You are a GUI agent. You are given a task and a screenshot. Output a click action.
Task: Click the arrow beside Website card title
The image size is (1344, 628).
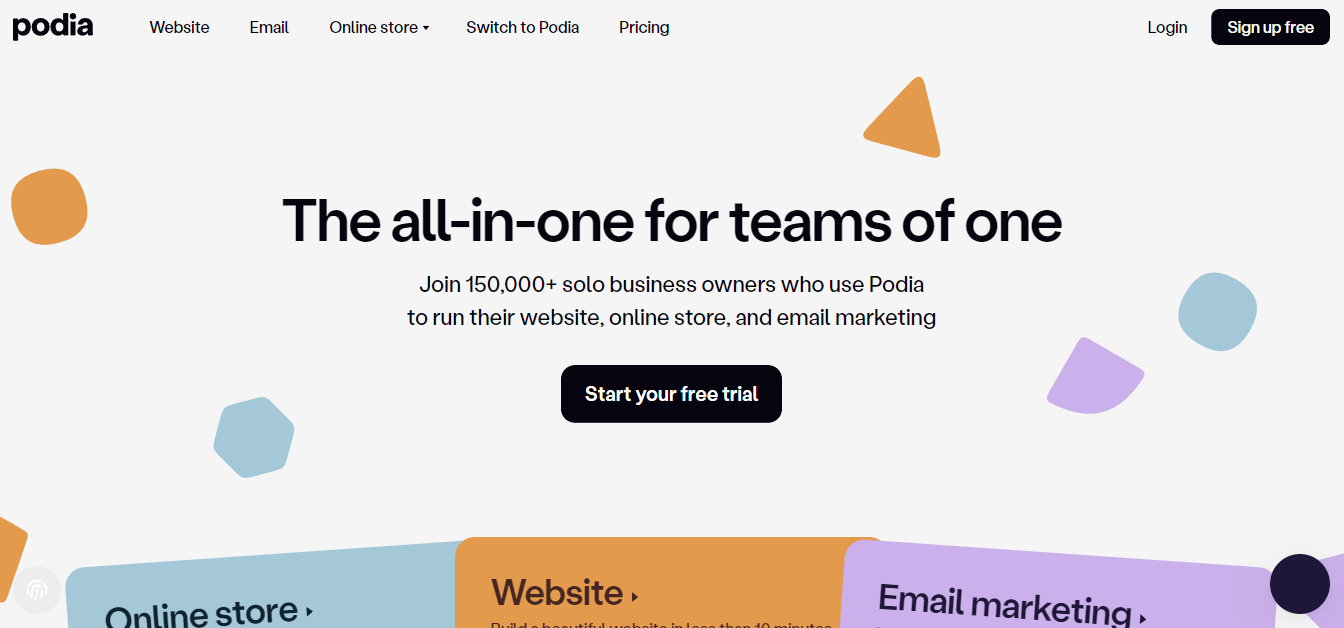click(x=635, y=597)
